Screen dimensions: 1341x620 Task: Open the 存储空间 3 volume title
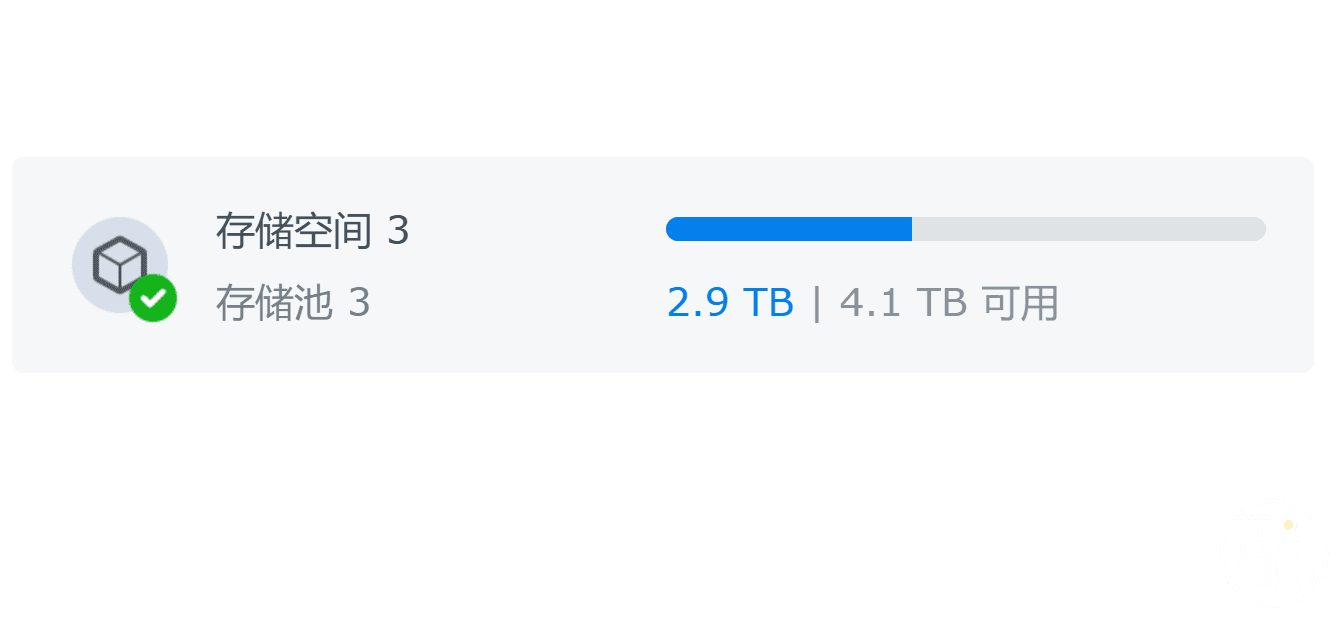click(312, 231)
